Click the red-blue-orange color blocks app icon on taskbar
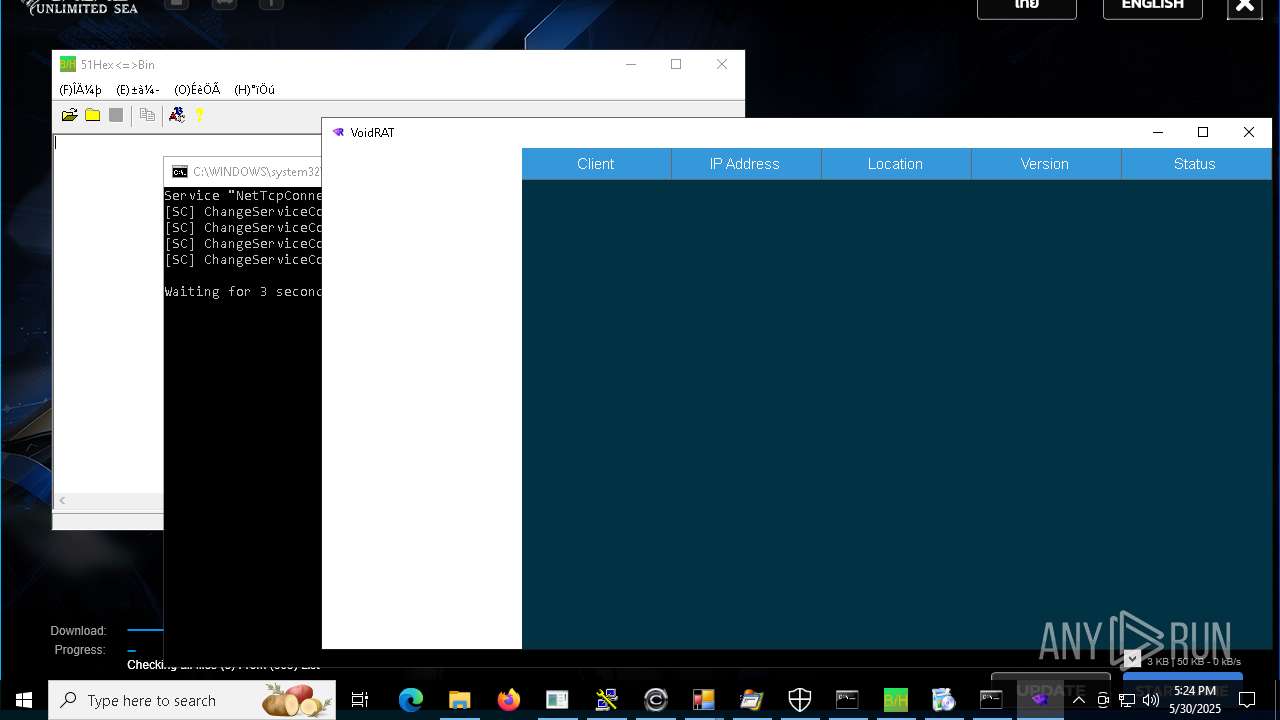 pyautogui.click(x=703, y=700)
